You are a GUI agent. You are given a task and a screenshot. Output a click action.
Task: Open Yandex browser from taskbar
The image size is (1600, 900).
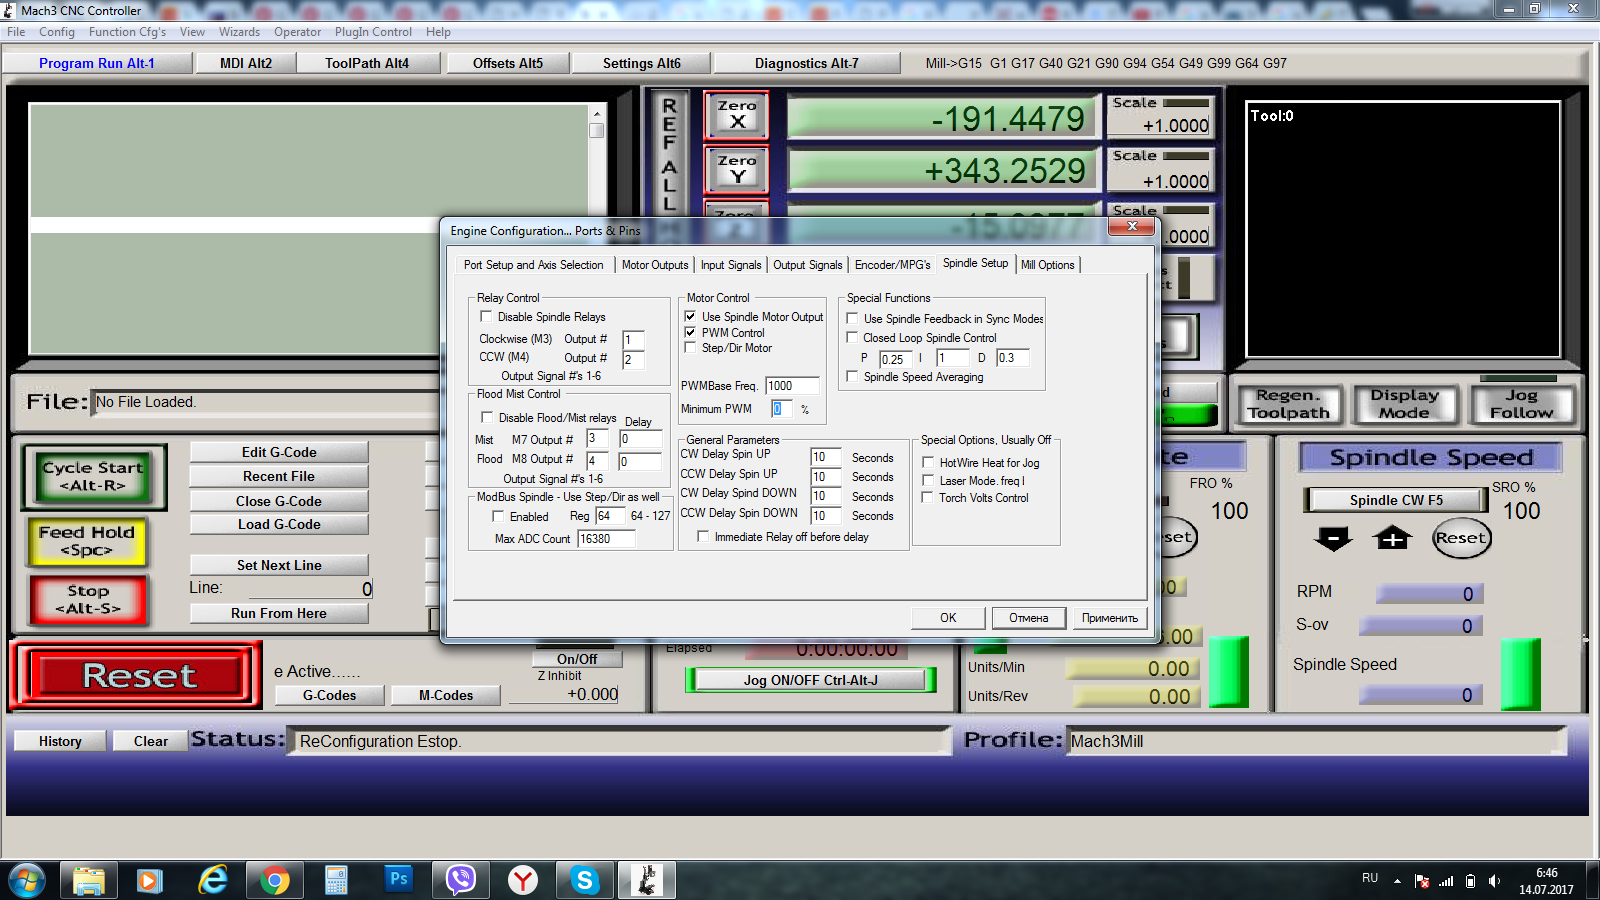(x=522, y=881)
